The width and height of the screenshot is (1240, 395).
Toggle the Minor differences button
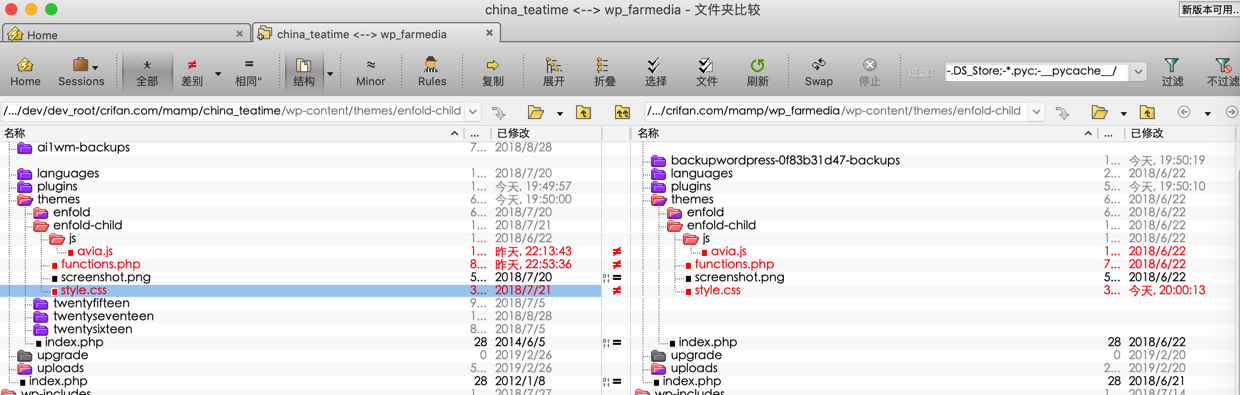click(x=370, y=71)
